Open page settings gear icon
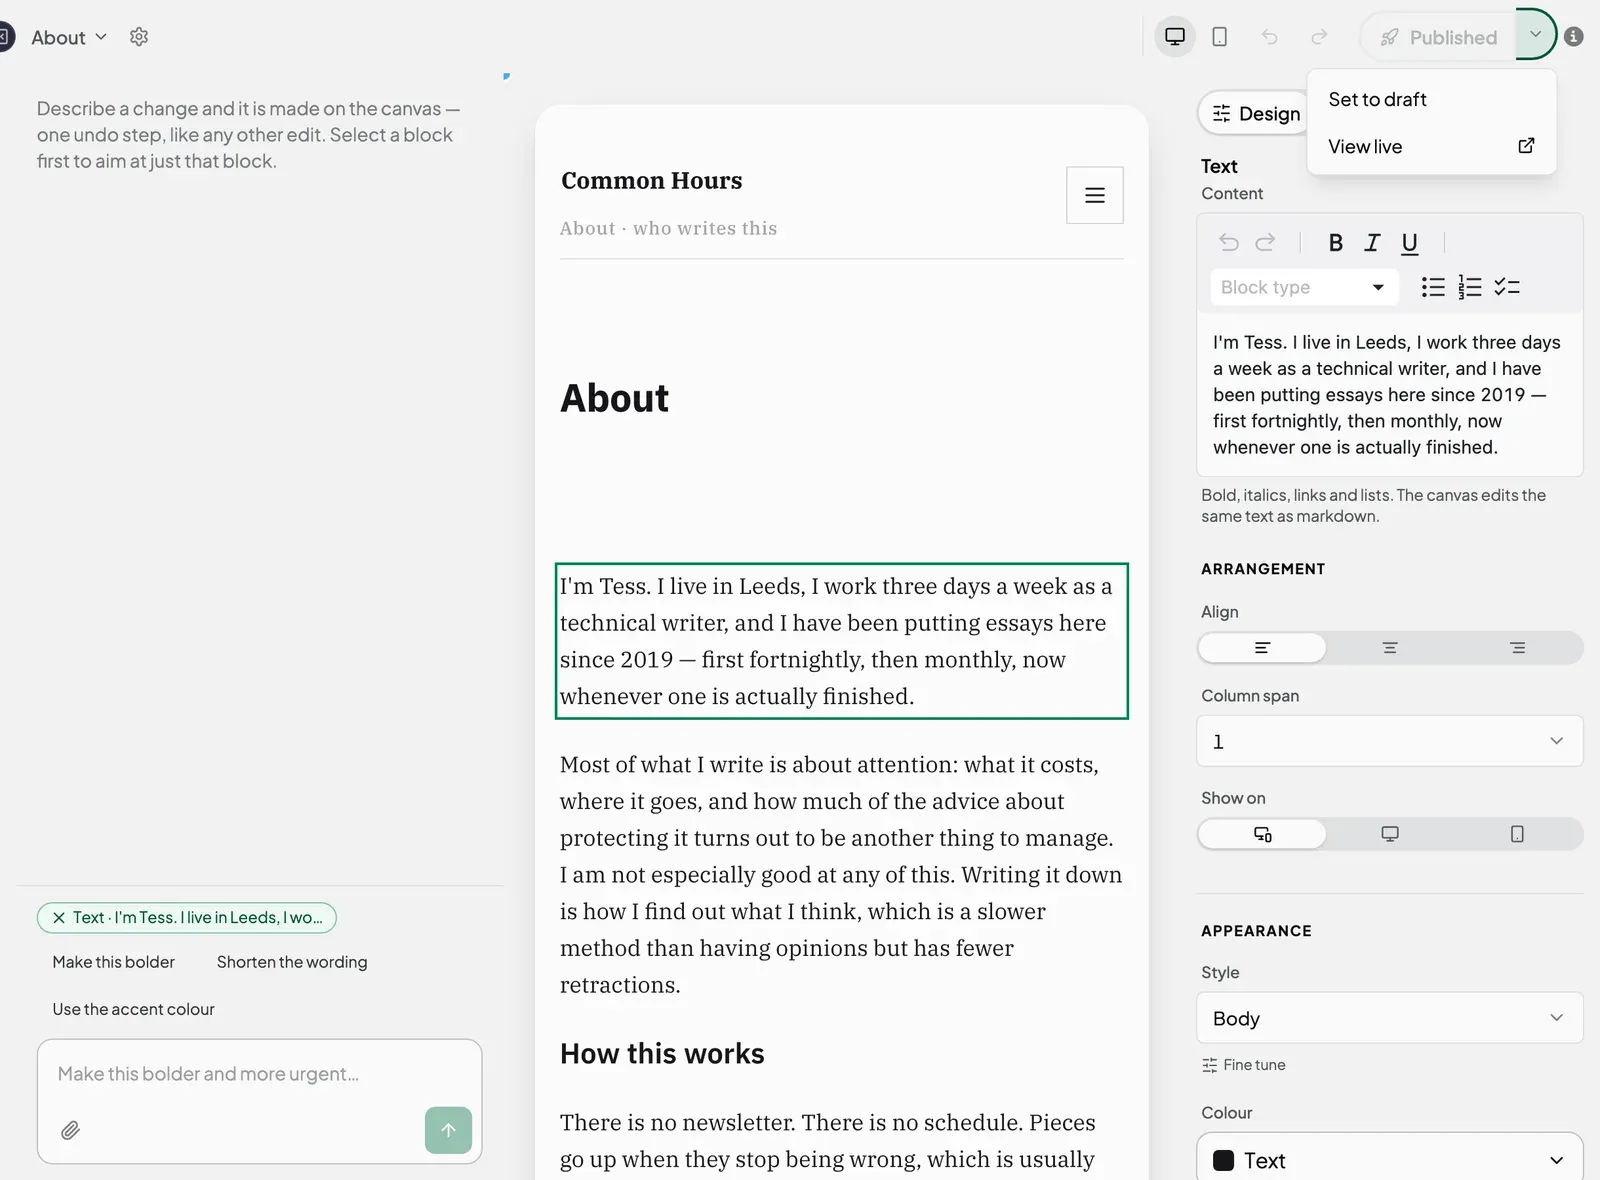 139,37
